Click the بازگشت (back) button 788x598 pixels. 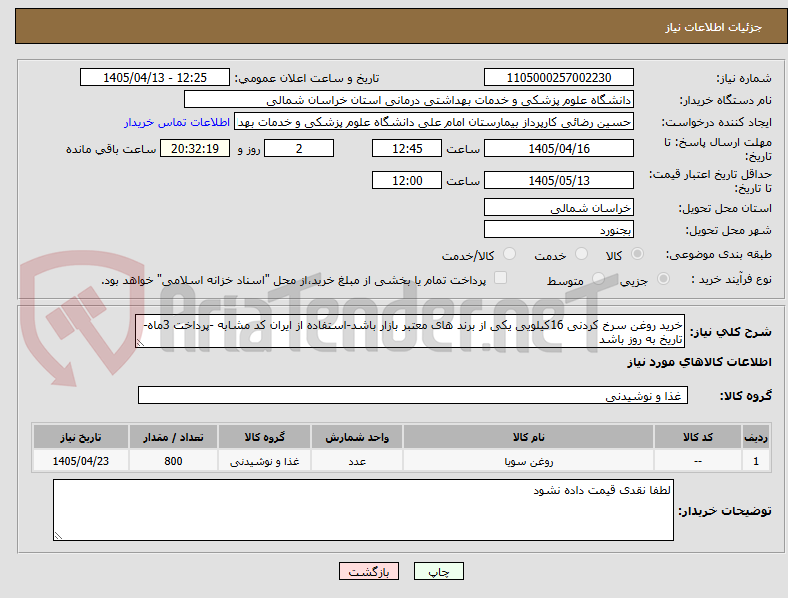pos(369,572)
